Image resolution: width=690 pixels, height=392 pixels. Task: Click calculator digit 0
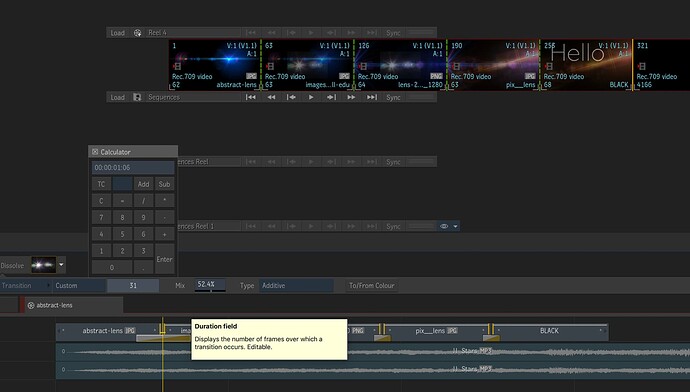click(112, 267)
